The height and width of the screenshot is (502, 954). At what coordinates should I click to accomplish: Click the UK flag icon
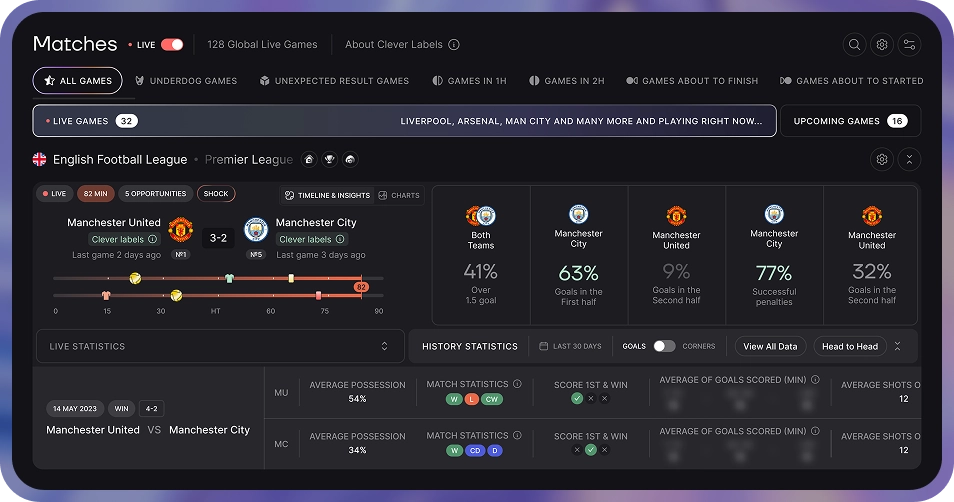point(40,159)
